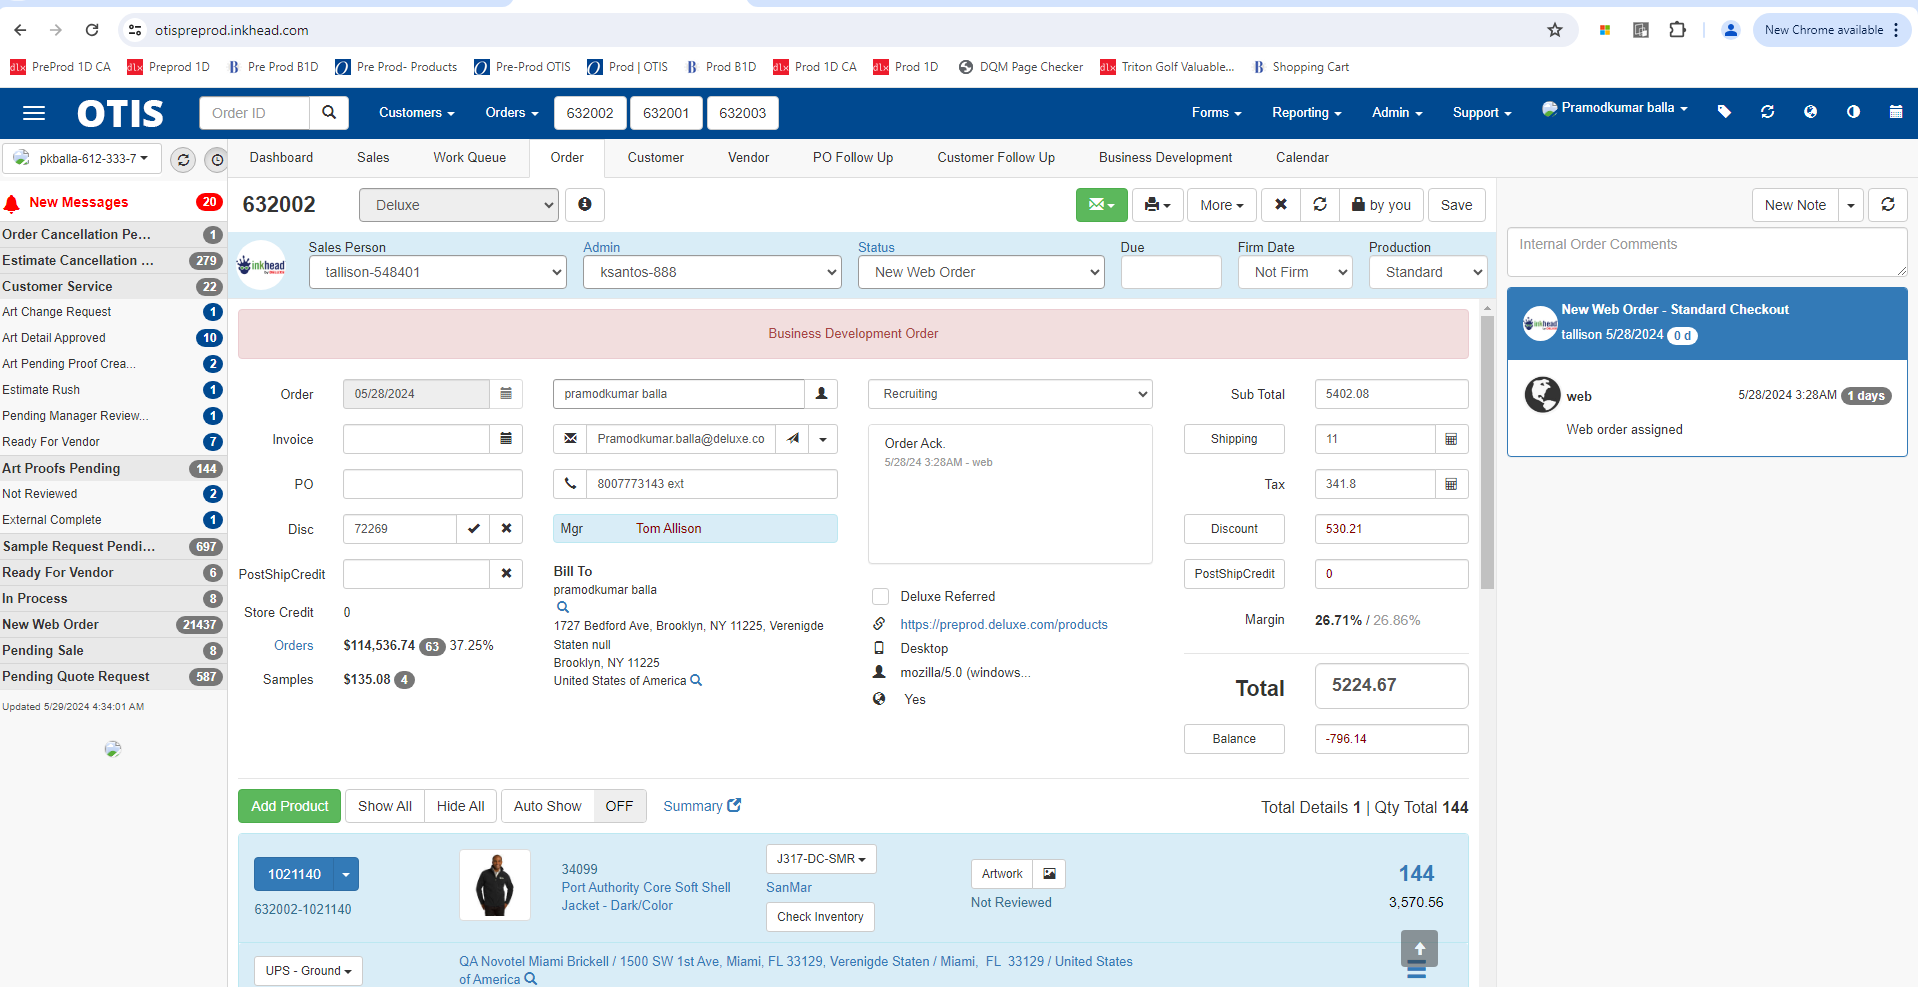Switch to the Work Queue tab
The image size is (1918, 987).
pyautogui.click(x=469, y=158)
